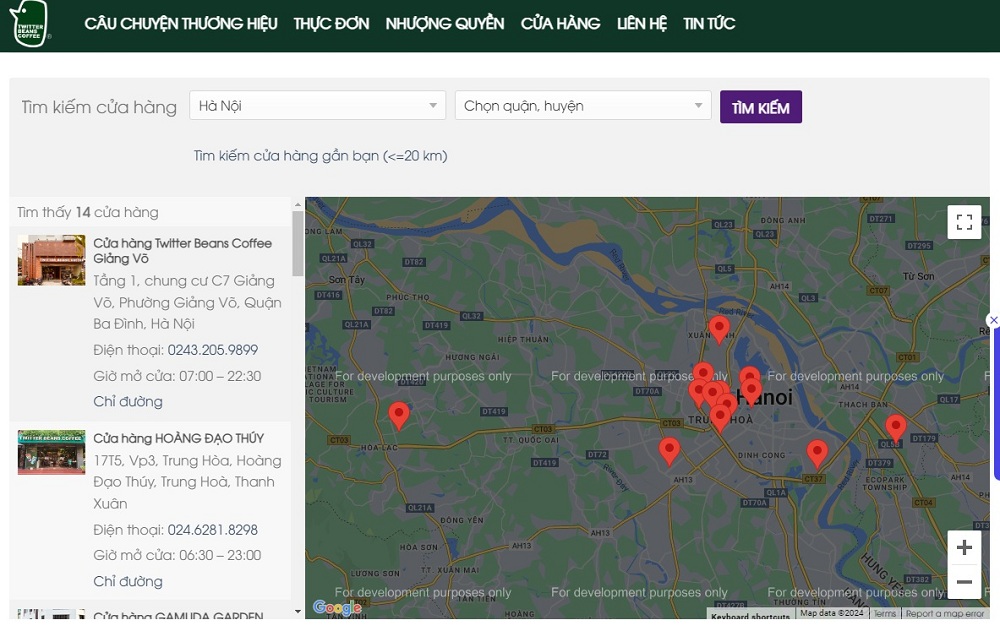Select Cửa hàng Twitter Beans Coffee Giảng Võ title
The width and height of the screenshot is (1000, 631).
coord(182,251)
